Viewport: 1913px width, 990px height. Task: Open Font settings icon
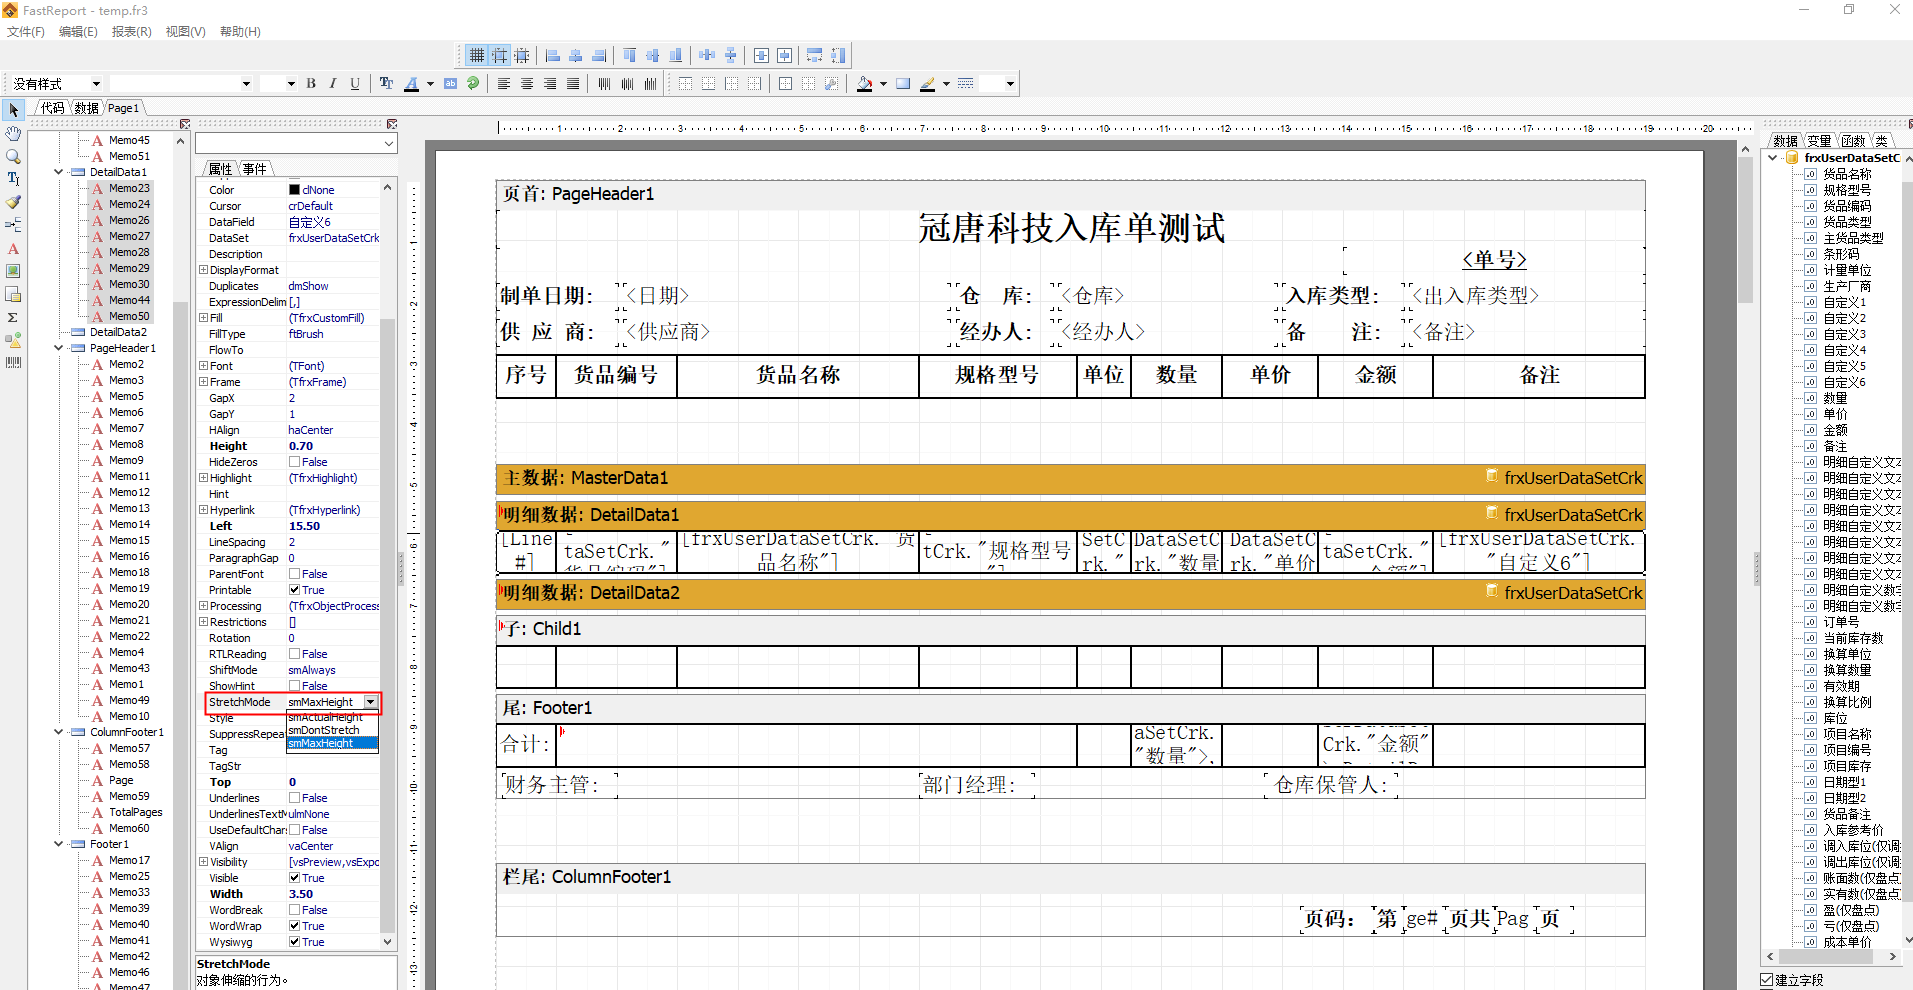click(x=387, y=84)
